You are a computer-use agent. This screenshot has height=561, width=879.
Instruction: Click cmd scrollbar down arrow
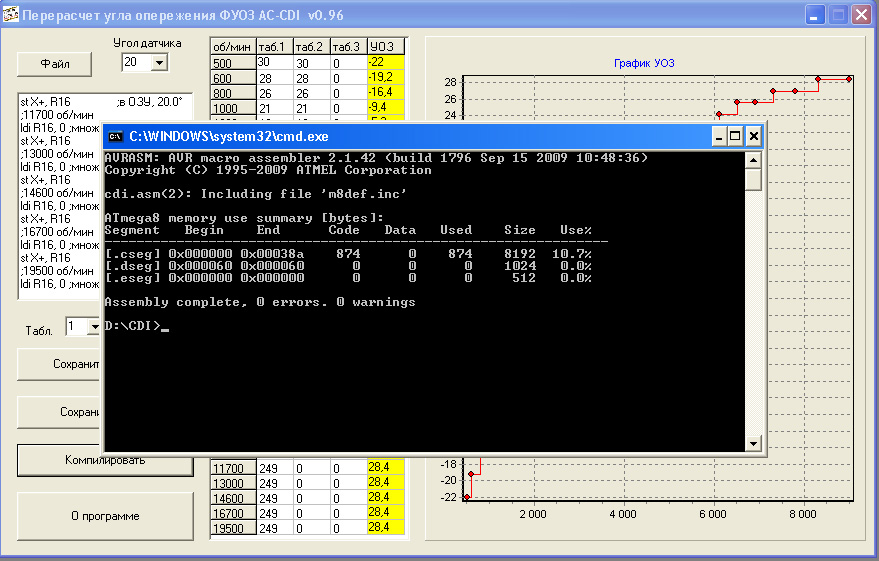(753, 443)
